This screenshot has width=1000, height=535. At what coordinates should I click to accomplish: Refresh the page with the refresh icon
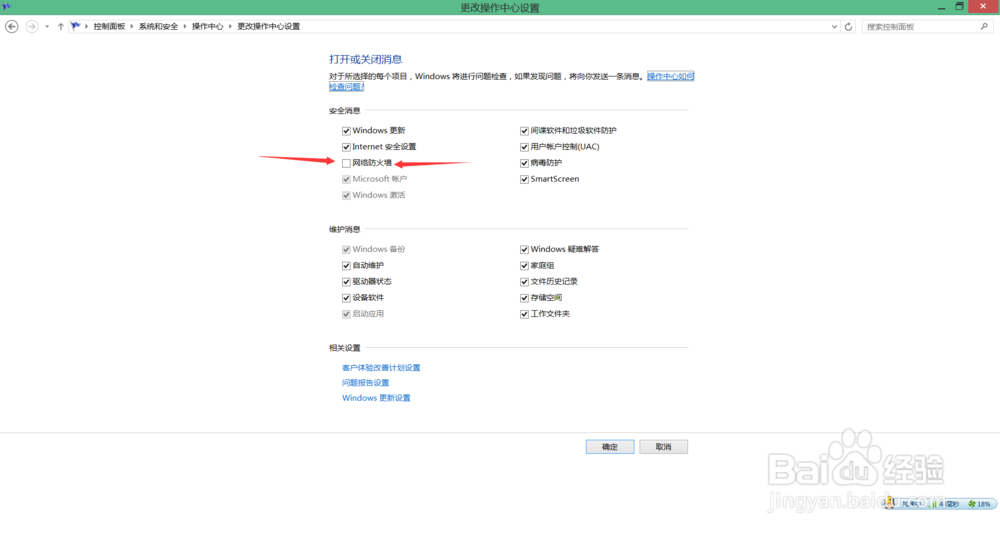(848, 27)
